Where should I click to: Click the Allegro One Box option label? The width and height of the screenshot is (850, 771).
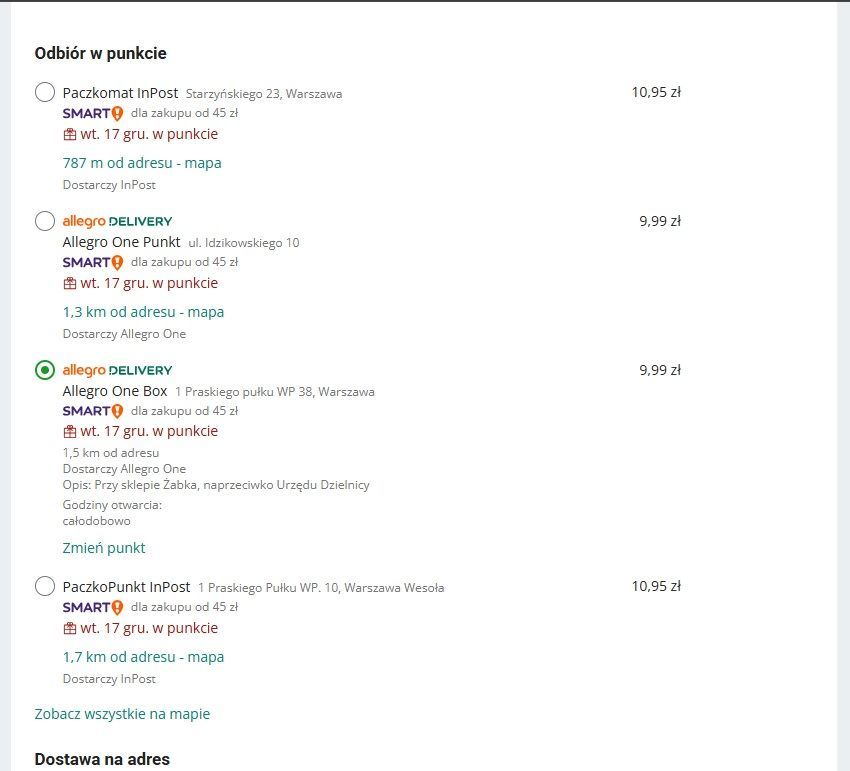(x=115, y=391)
